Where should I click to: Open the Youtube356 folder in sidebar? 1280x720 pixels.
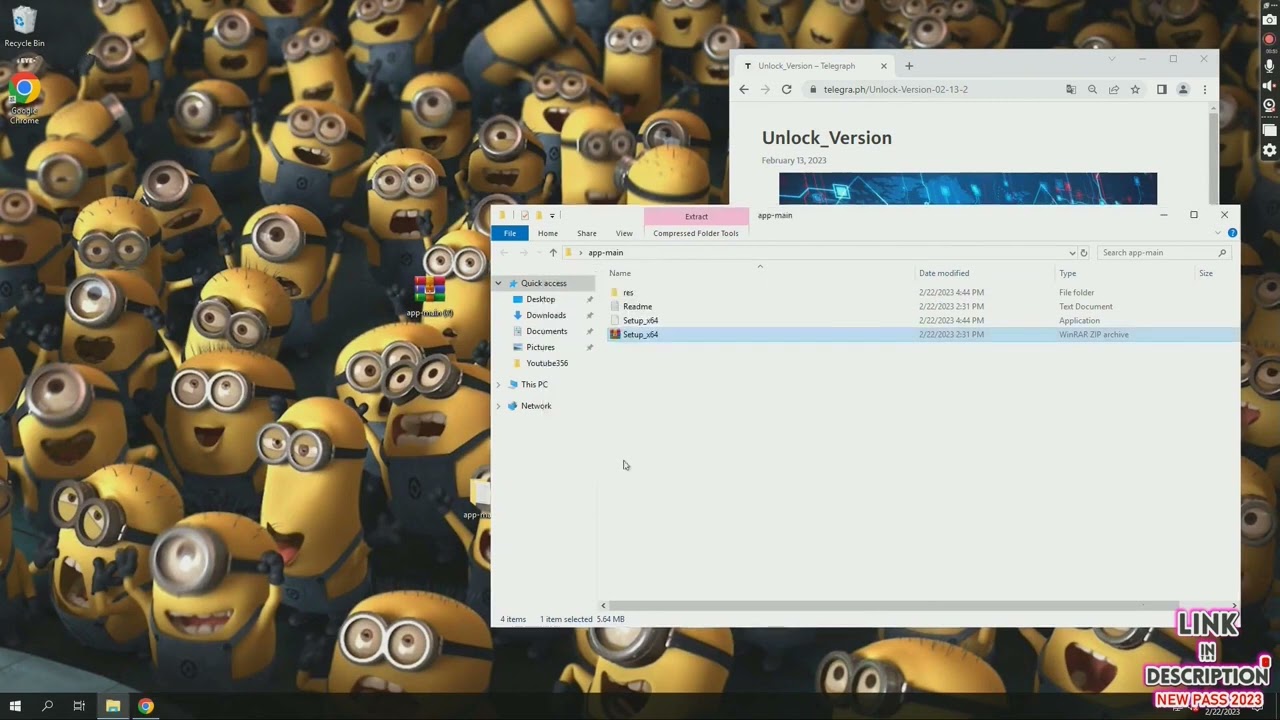(547, 363)
